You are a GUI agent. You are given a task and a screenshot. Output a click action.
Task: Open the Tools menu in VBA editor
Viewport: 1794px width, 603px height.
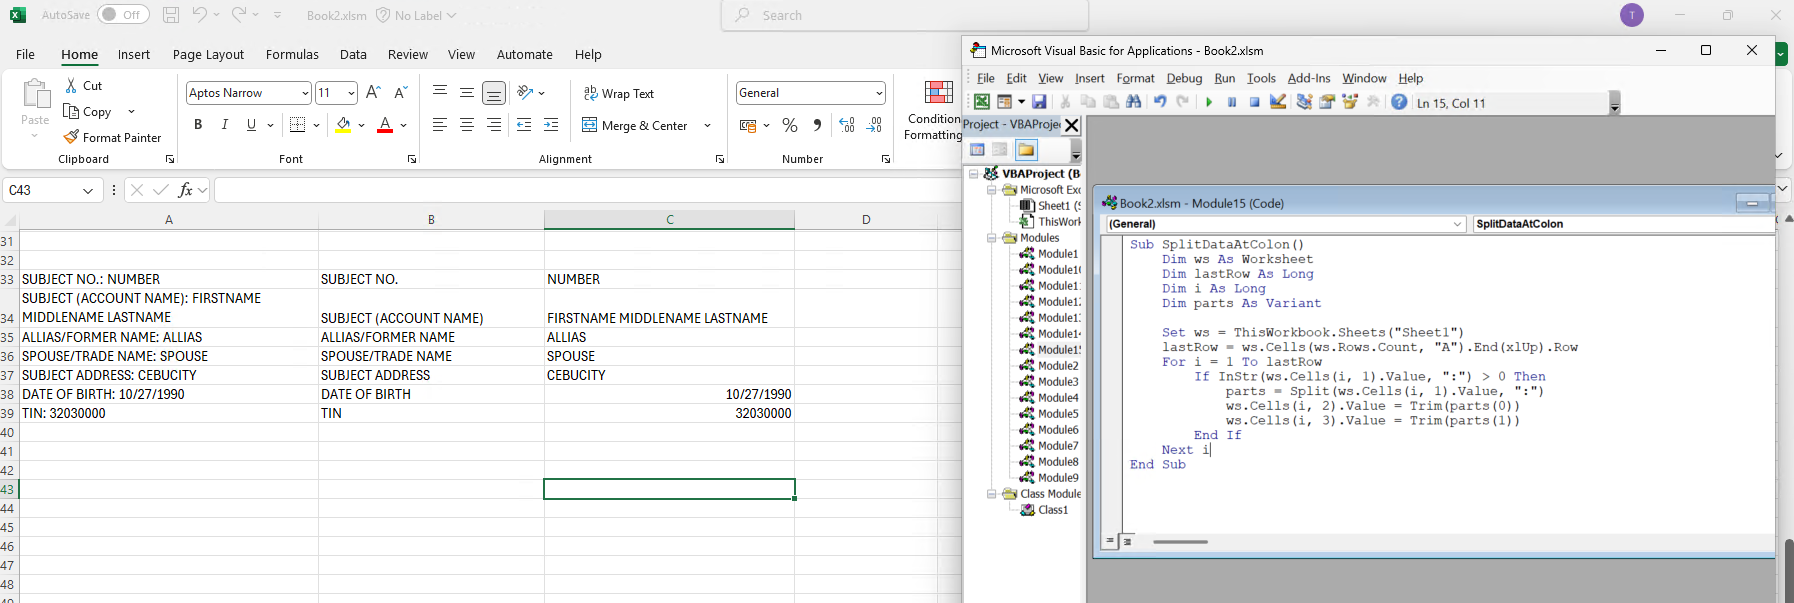(x=1261, y=78)
